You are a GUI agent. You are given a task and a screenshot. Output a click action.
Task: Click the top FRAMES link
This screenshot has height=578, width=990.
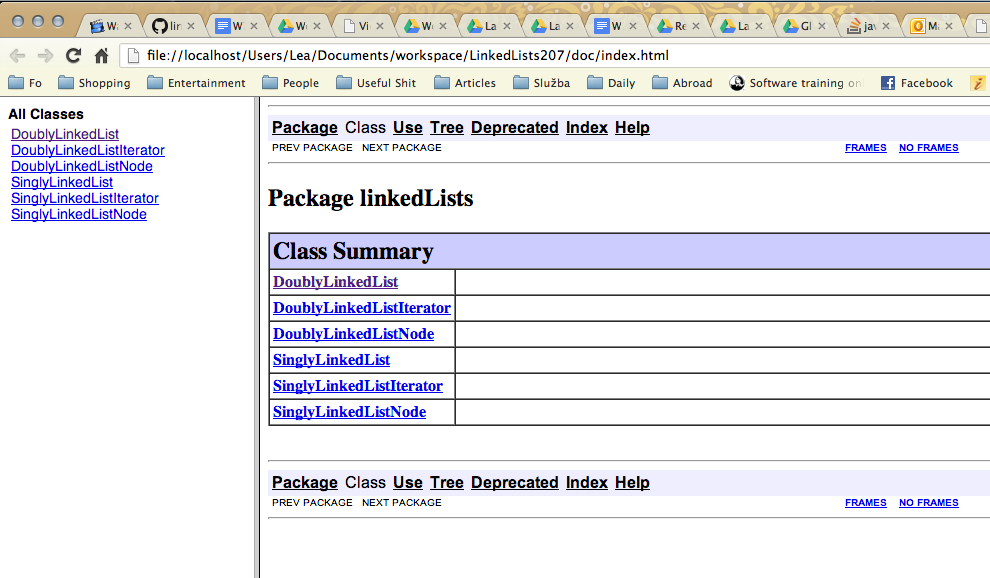click(x=866, y=148)
